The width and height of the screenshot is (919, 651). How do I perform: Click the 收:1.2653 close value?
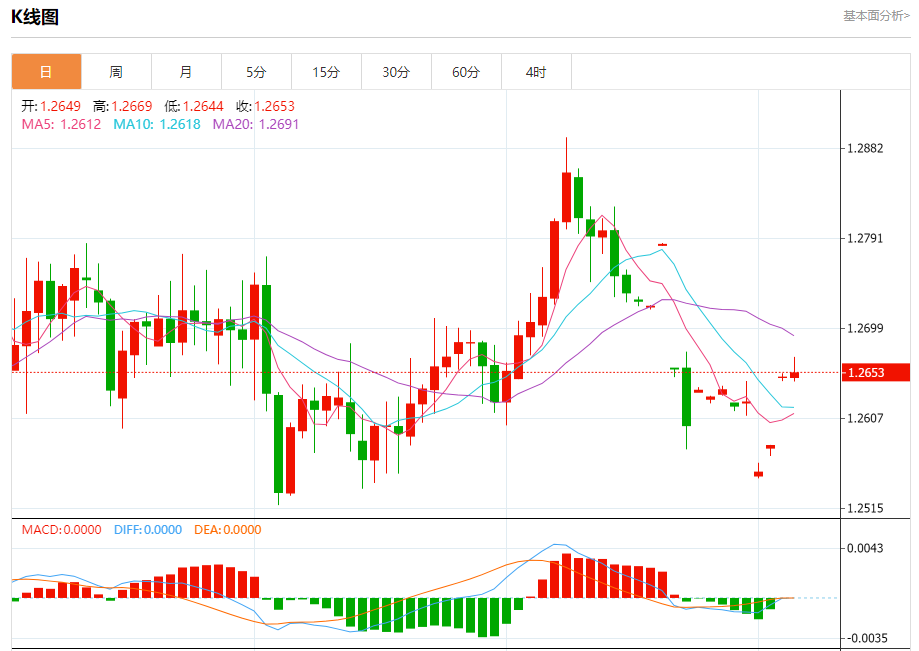[266, 106]
